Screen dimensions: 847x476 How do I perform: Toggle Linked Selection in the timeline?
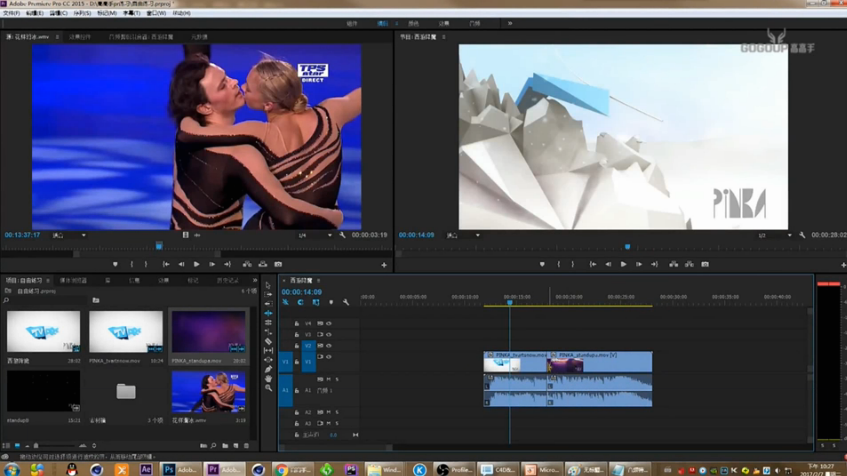[316, 303]
